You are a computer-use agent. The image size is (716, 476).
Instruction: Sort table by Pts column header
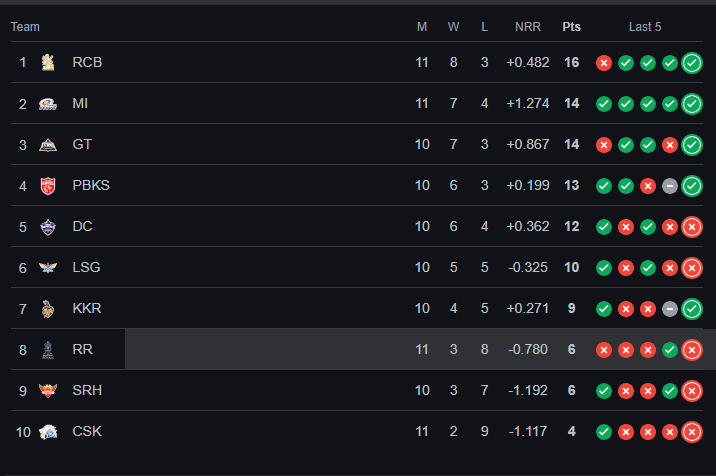pyautogui.click(x=572, y=27)
